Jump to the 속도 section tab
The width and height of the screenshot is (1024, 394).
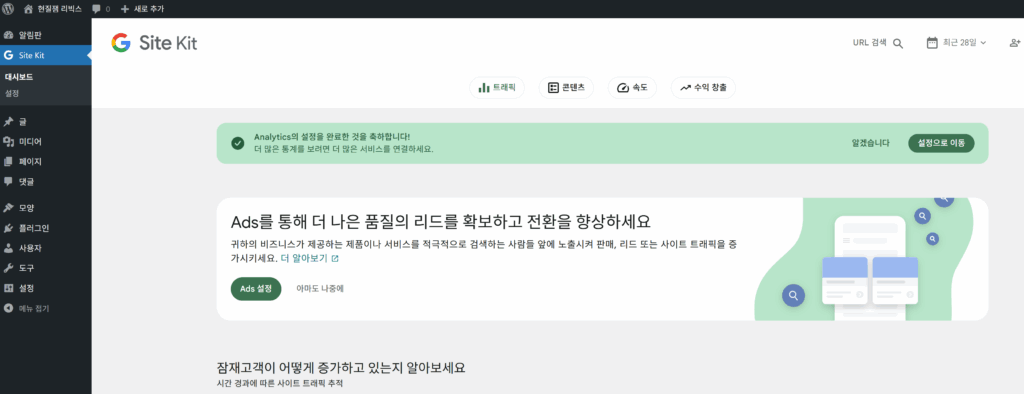tap(632, 88)
